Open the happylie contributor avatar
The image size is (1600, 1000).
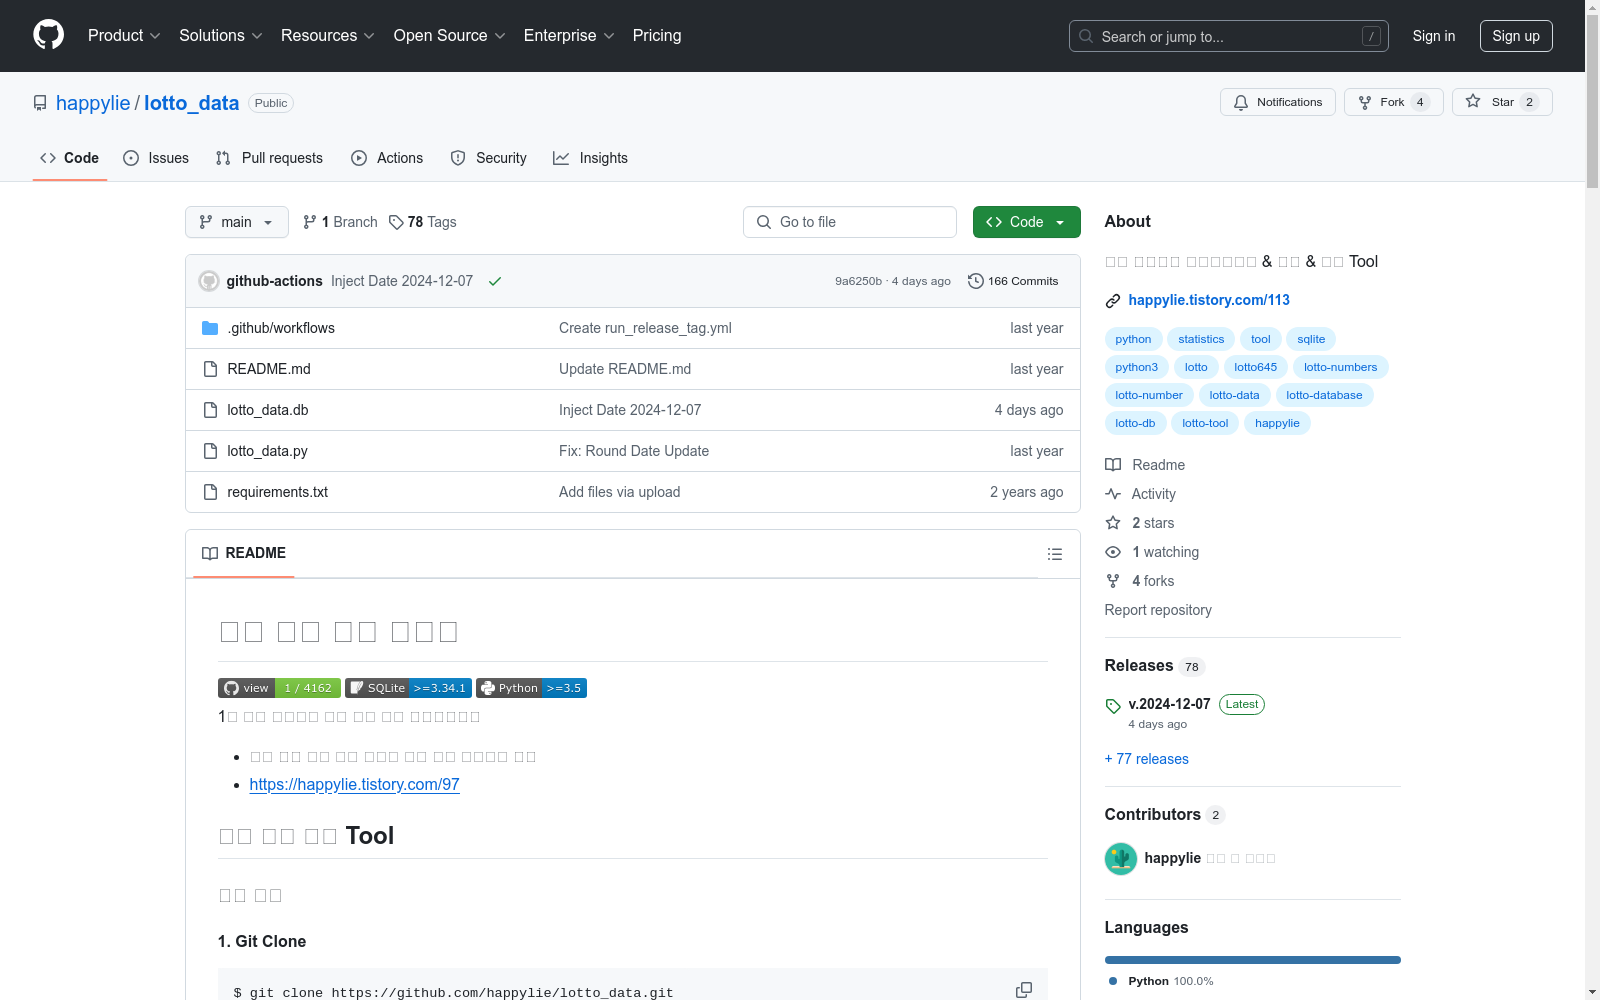click(1121, 858)
